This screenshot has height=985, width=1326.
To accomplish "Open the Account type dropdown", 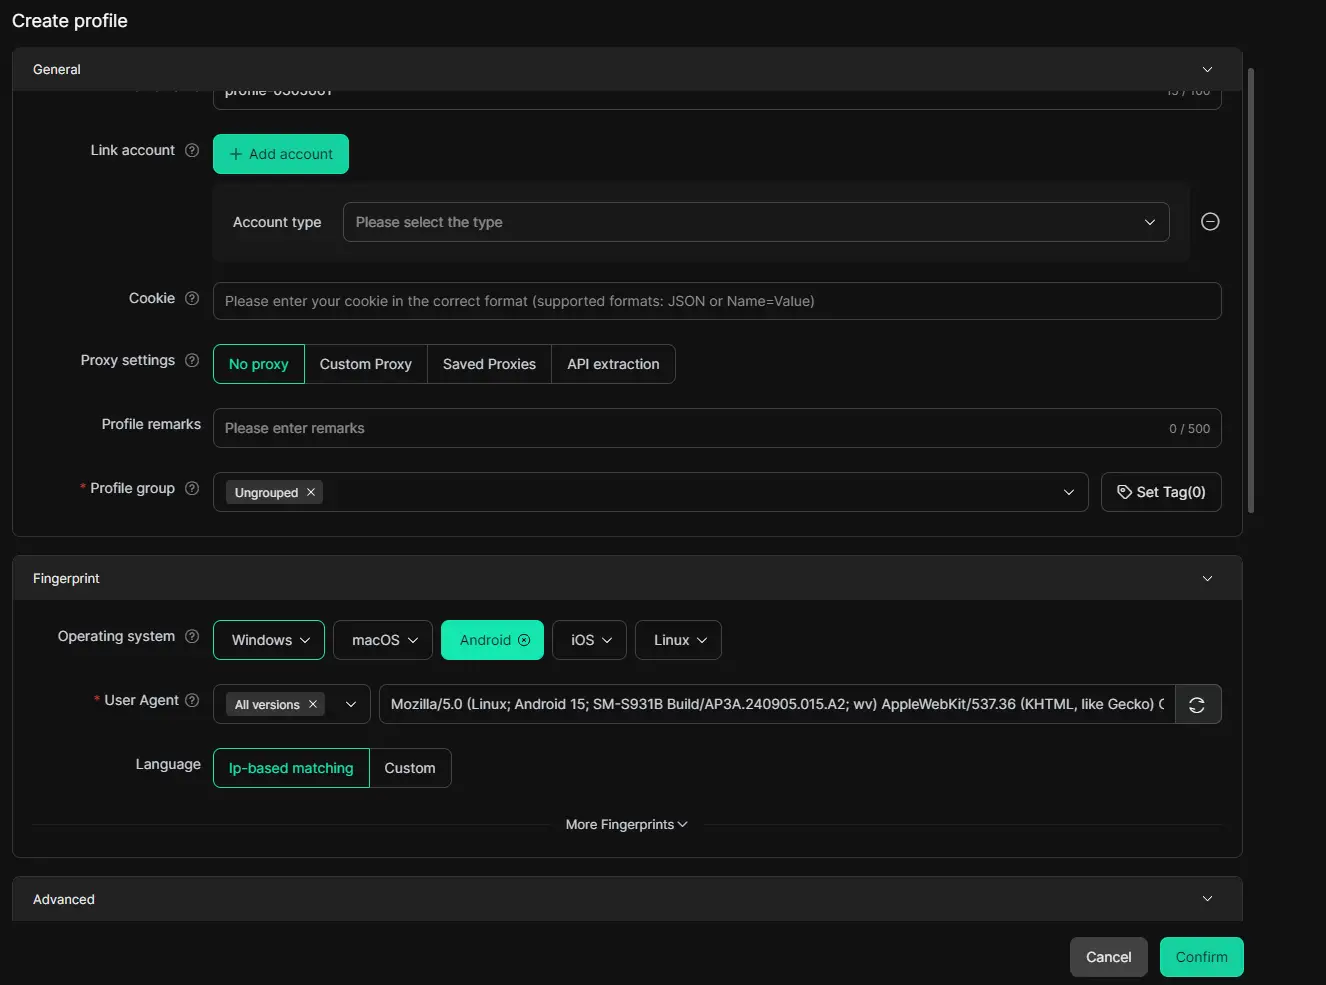I will [x=755, y=222].
